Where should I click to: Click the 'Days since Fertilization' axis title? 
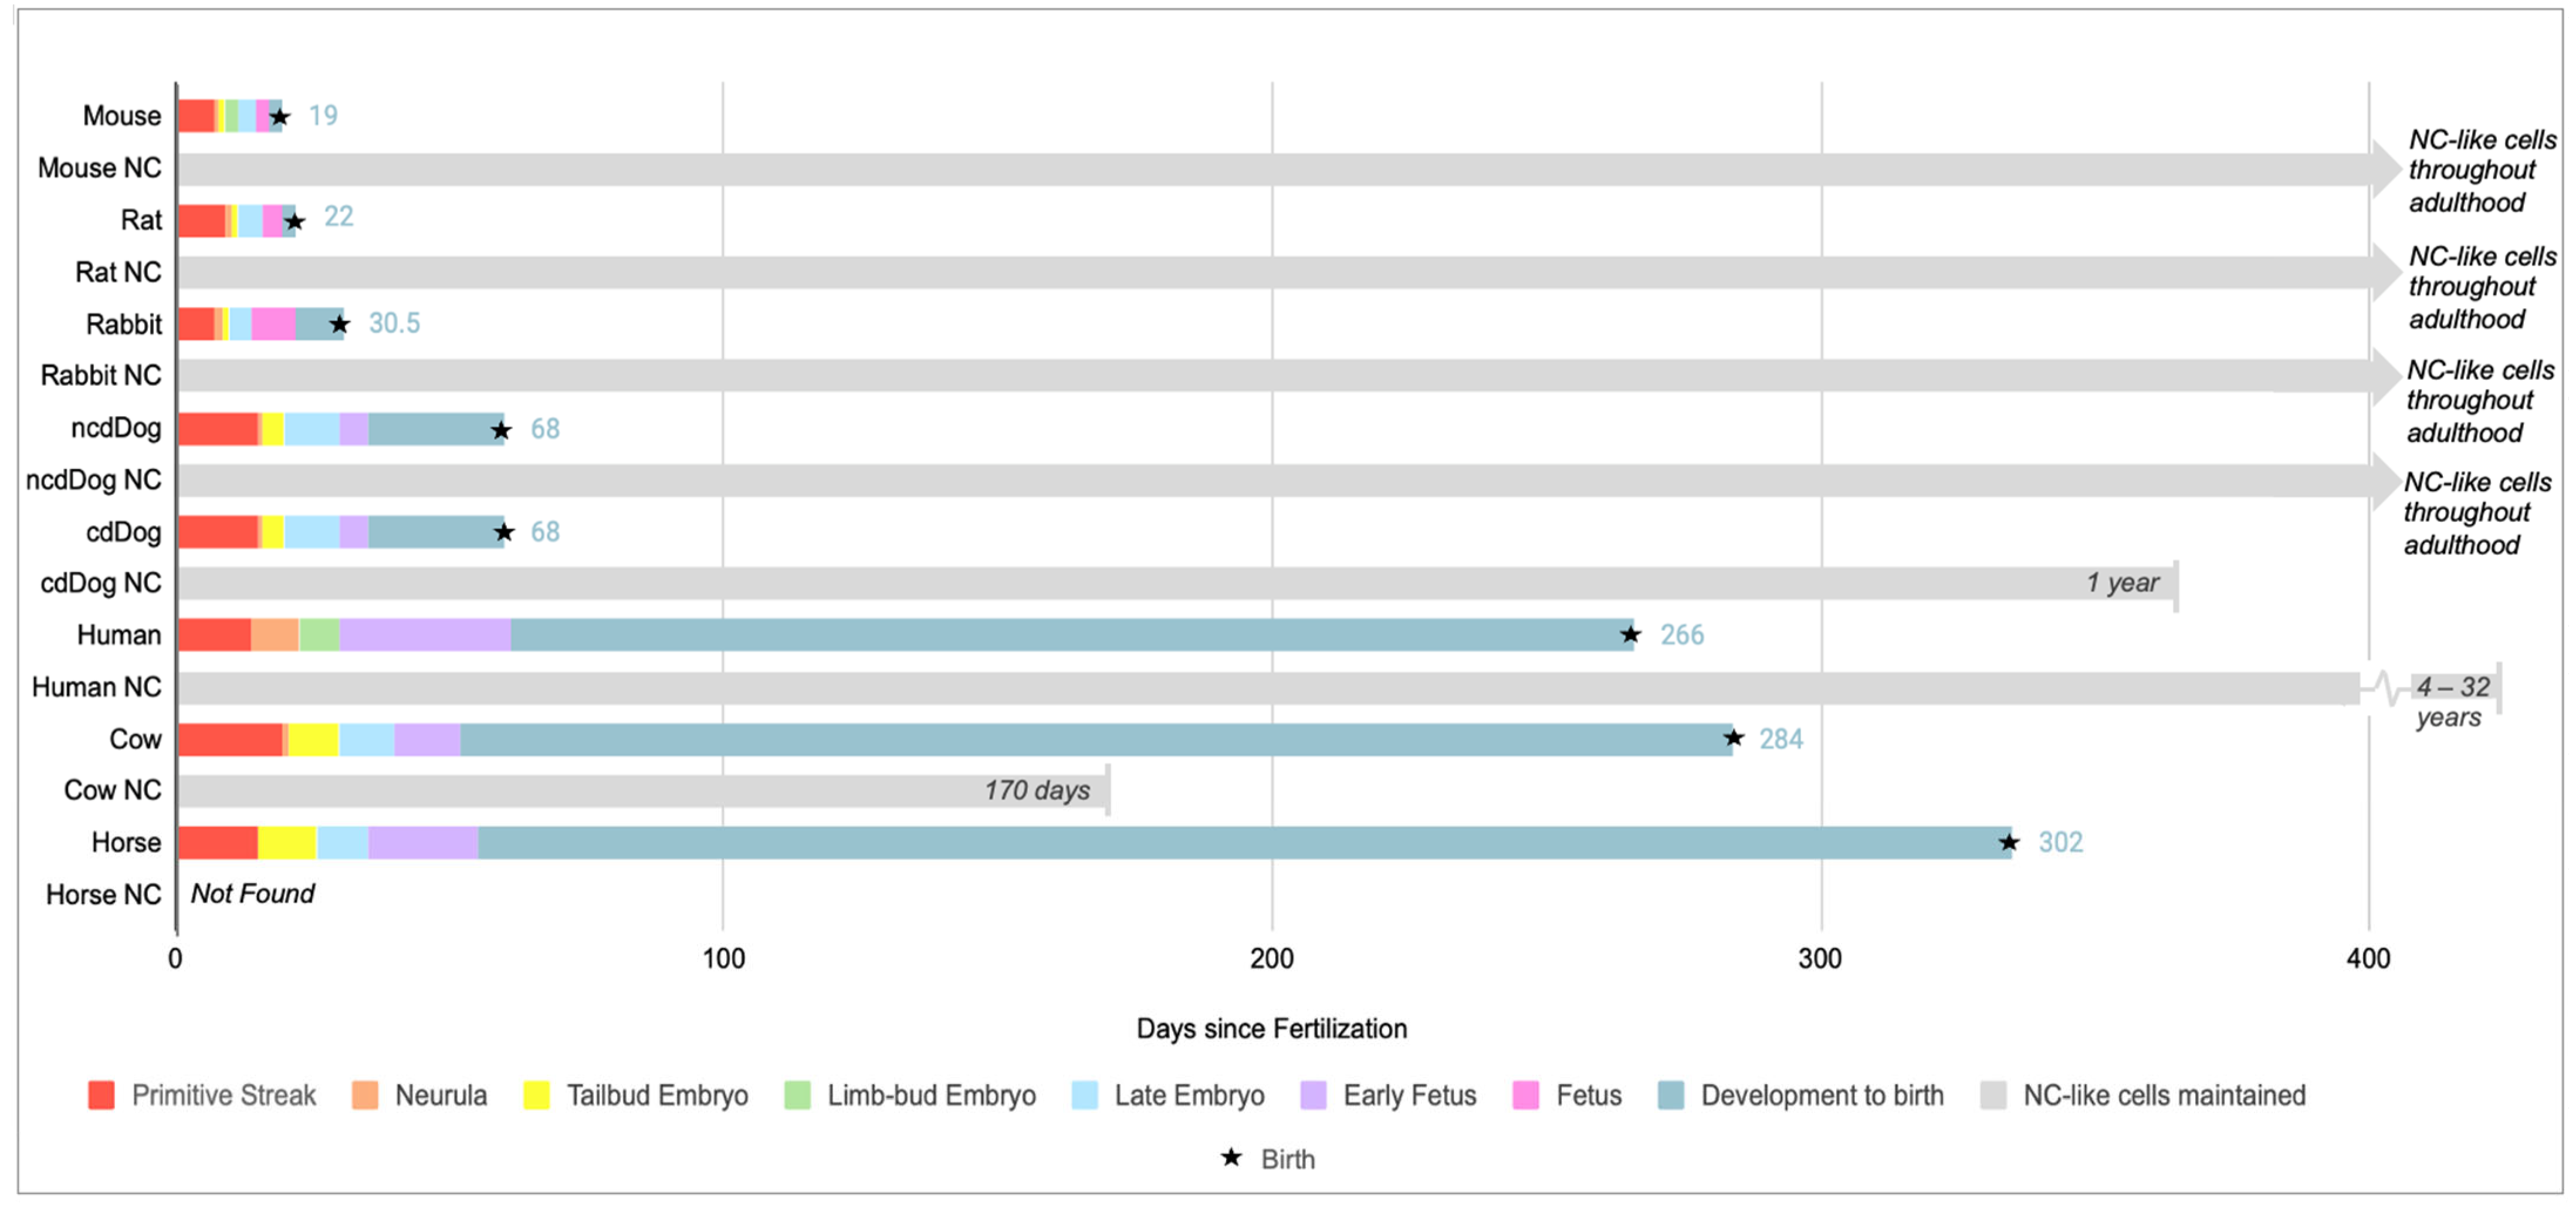[x=1271, y=1029]
